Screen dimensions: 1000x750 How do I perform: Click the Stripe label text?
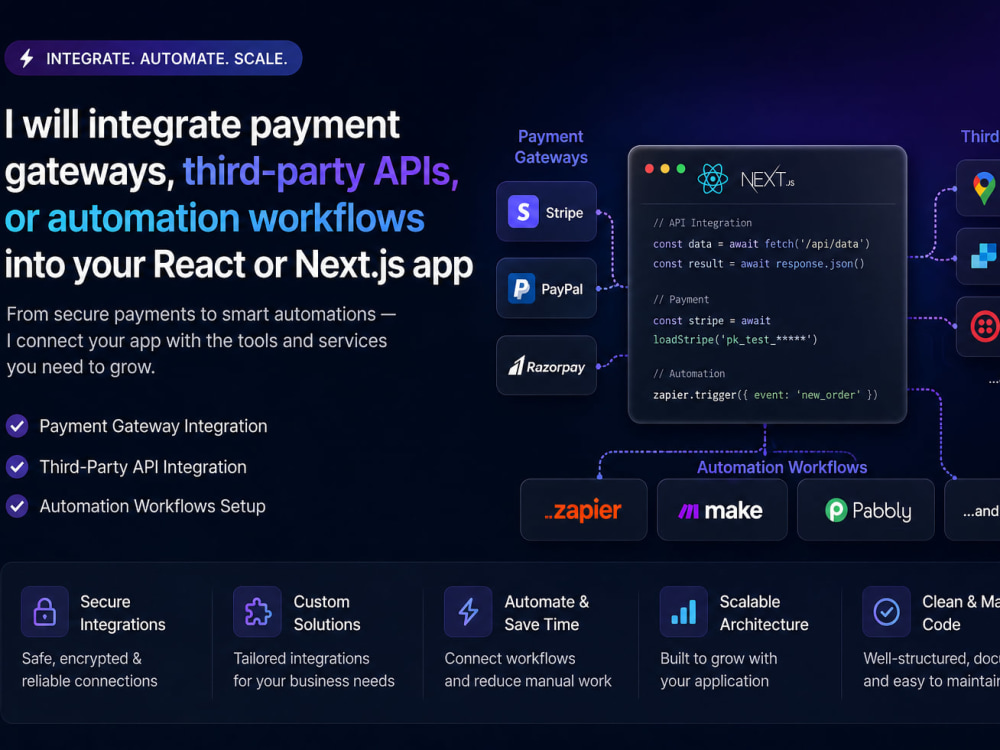pyautogui.click(x=564, y=212)
